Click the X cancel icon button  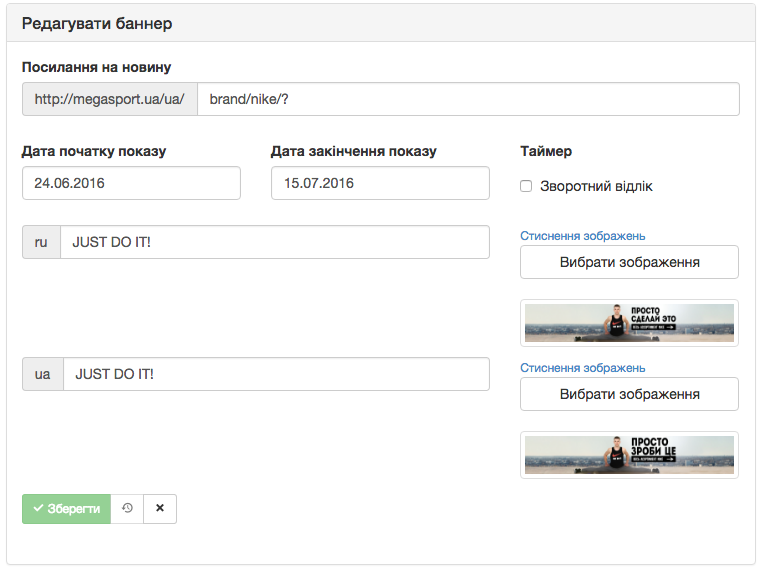160,508
